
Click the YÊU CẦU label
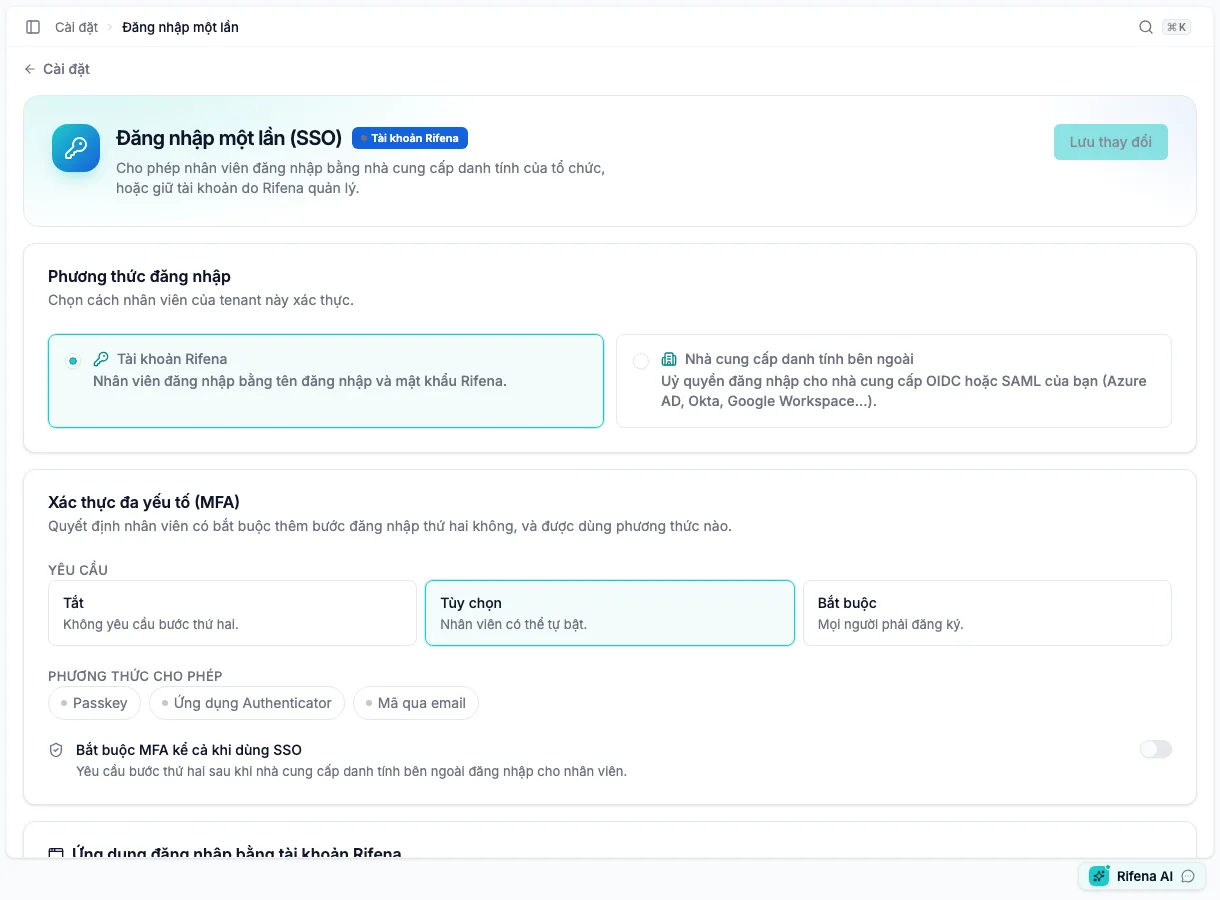[x=78, y=570]
